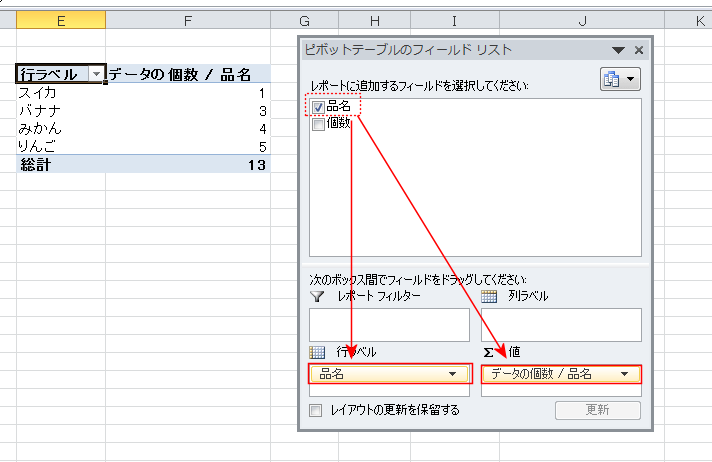Enable レイアウトの更新を保留する checkbox
The height and width of the screenshot is (462, 712).
point(316,410)
